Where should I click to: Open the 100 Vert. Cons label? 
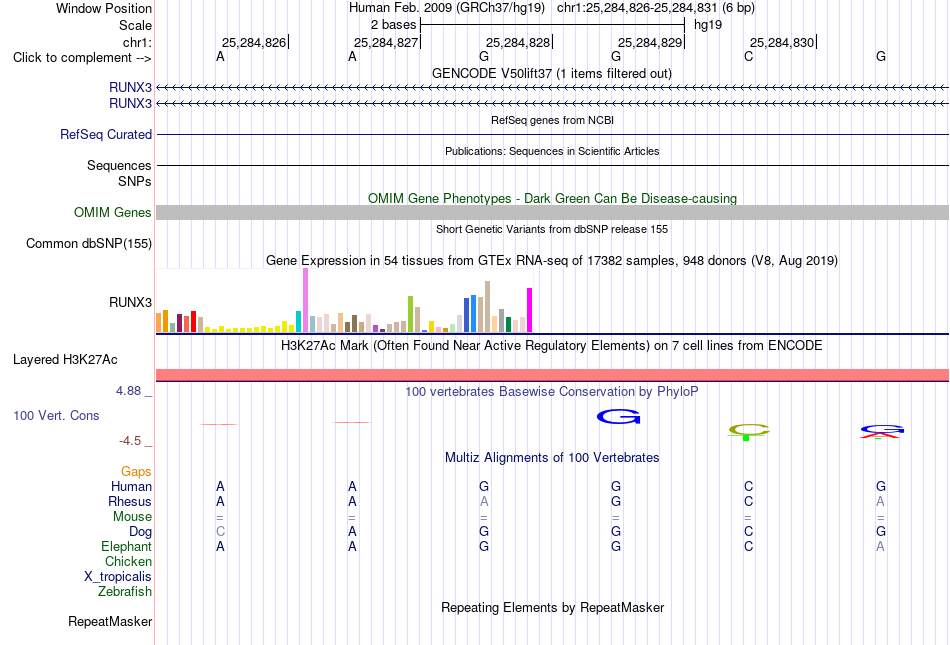(56, 415)
